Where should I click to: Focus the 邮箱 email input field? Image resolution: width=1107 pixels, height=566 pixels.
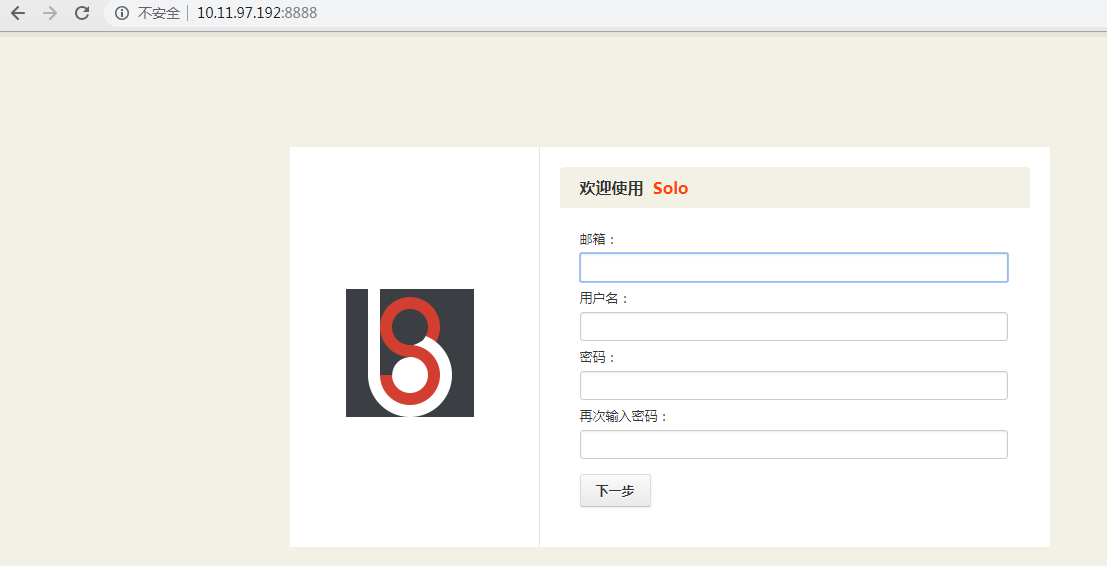pyautogui.click(x=794, y=267)
